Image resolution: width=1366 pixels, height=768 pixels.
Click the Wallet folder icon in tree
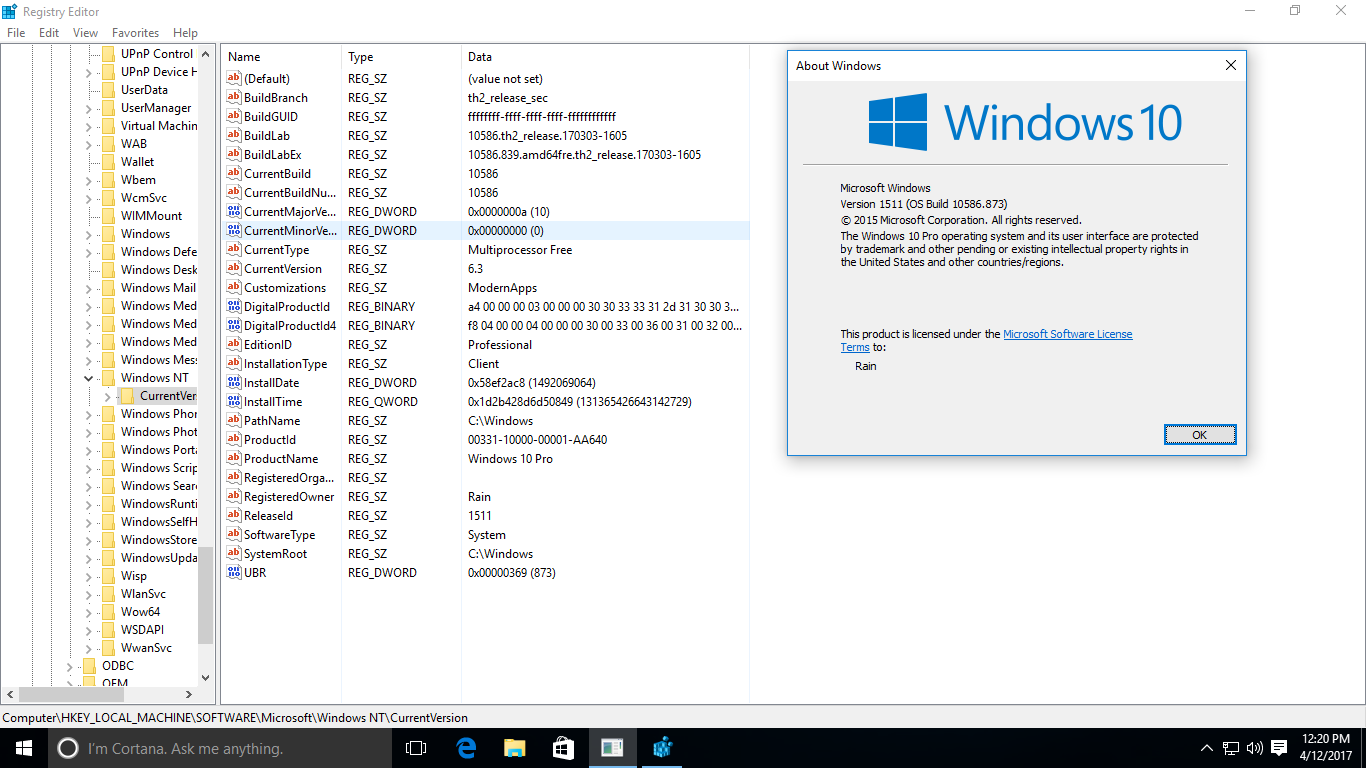tap(108, 162)
